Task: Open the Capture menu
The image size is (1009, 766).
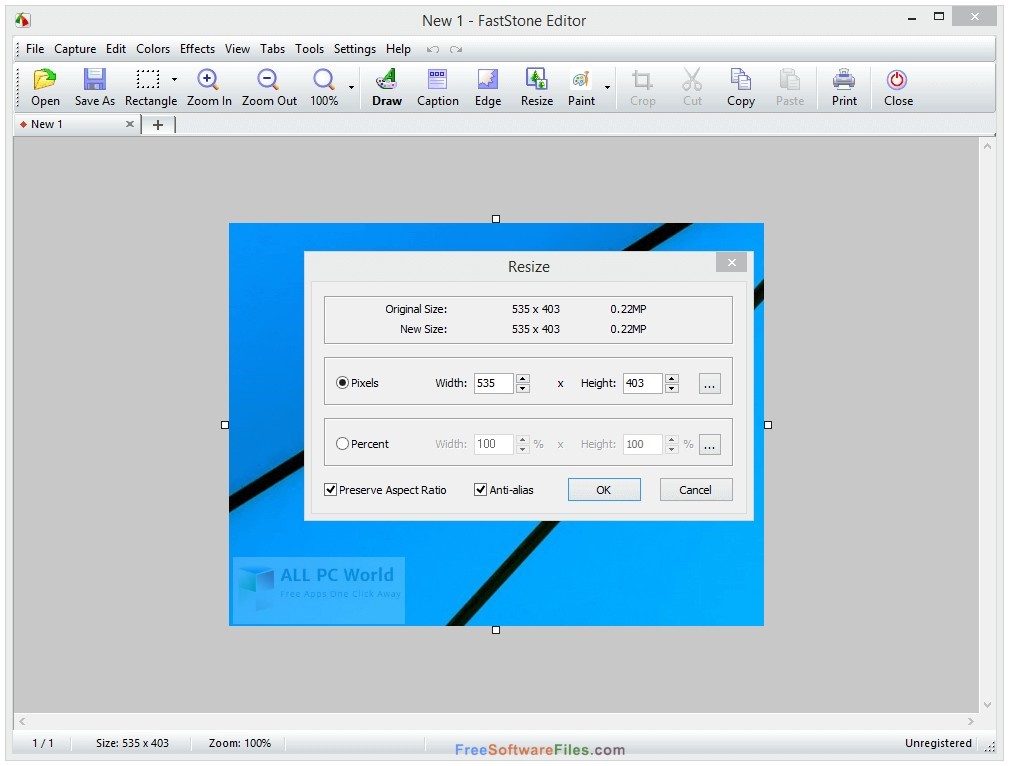Action: (75, 49)
